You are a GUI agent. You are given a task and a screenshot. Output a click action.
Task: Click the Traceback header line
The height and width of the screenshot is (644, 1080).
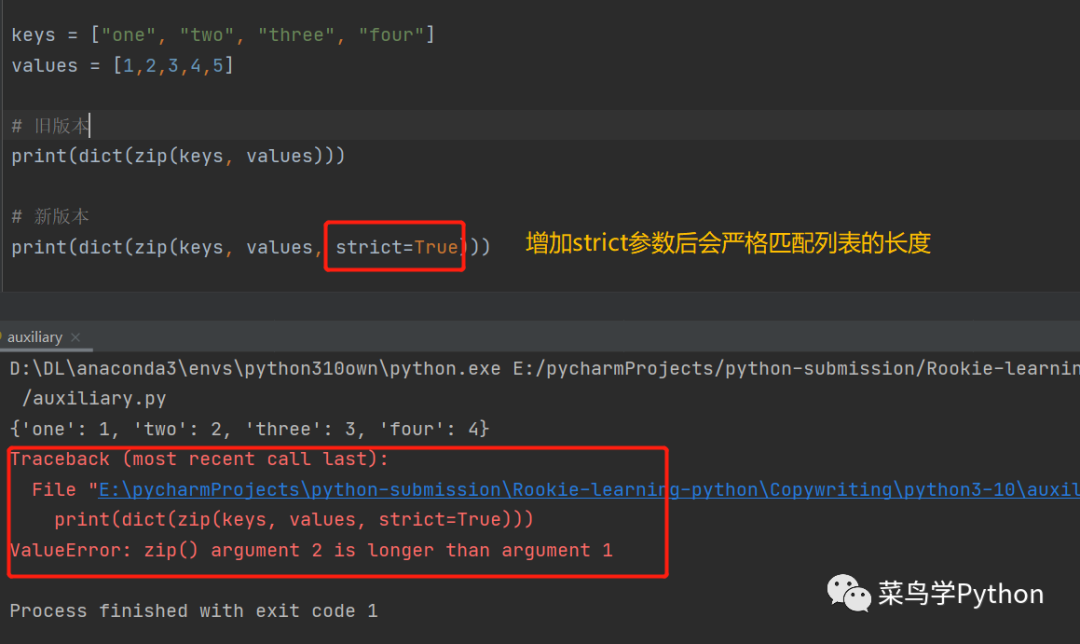(199, 459)
